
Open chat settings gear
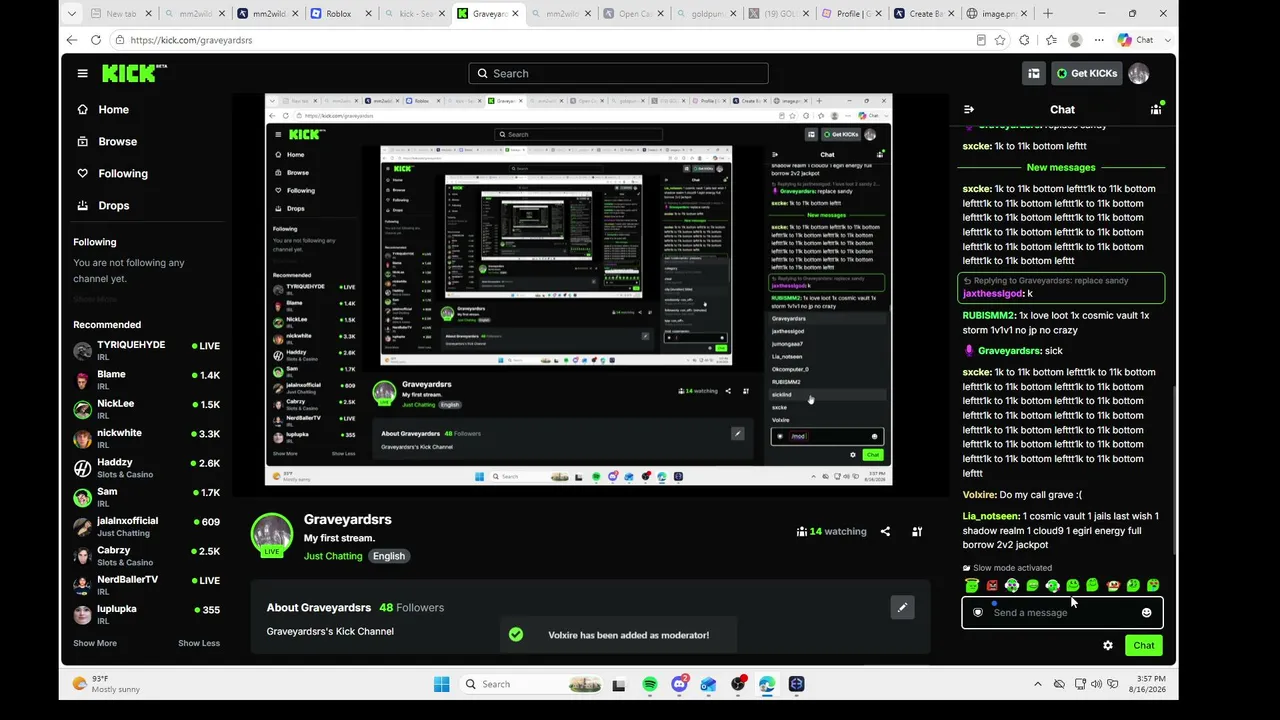1108,646
